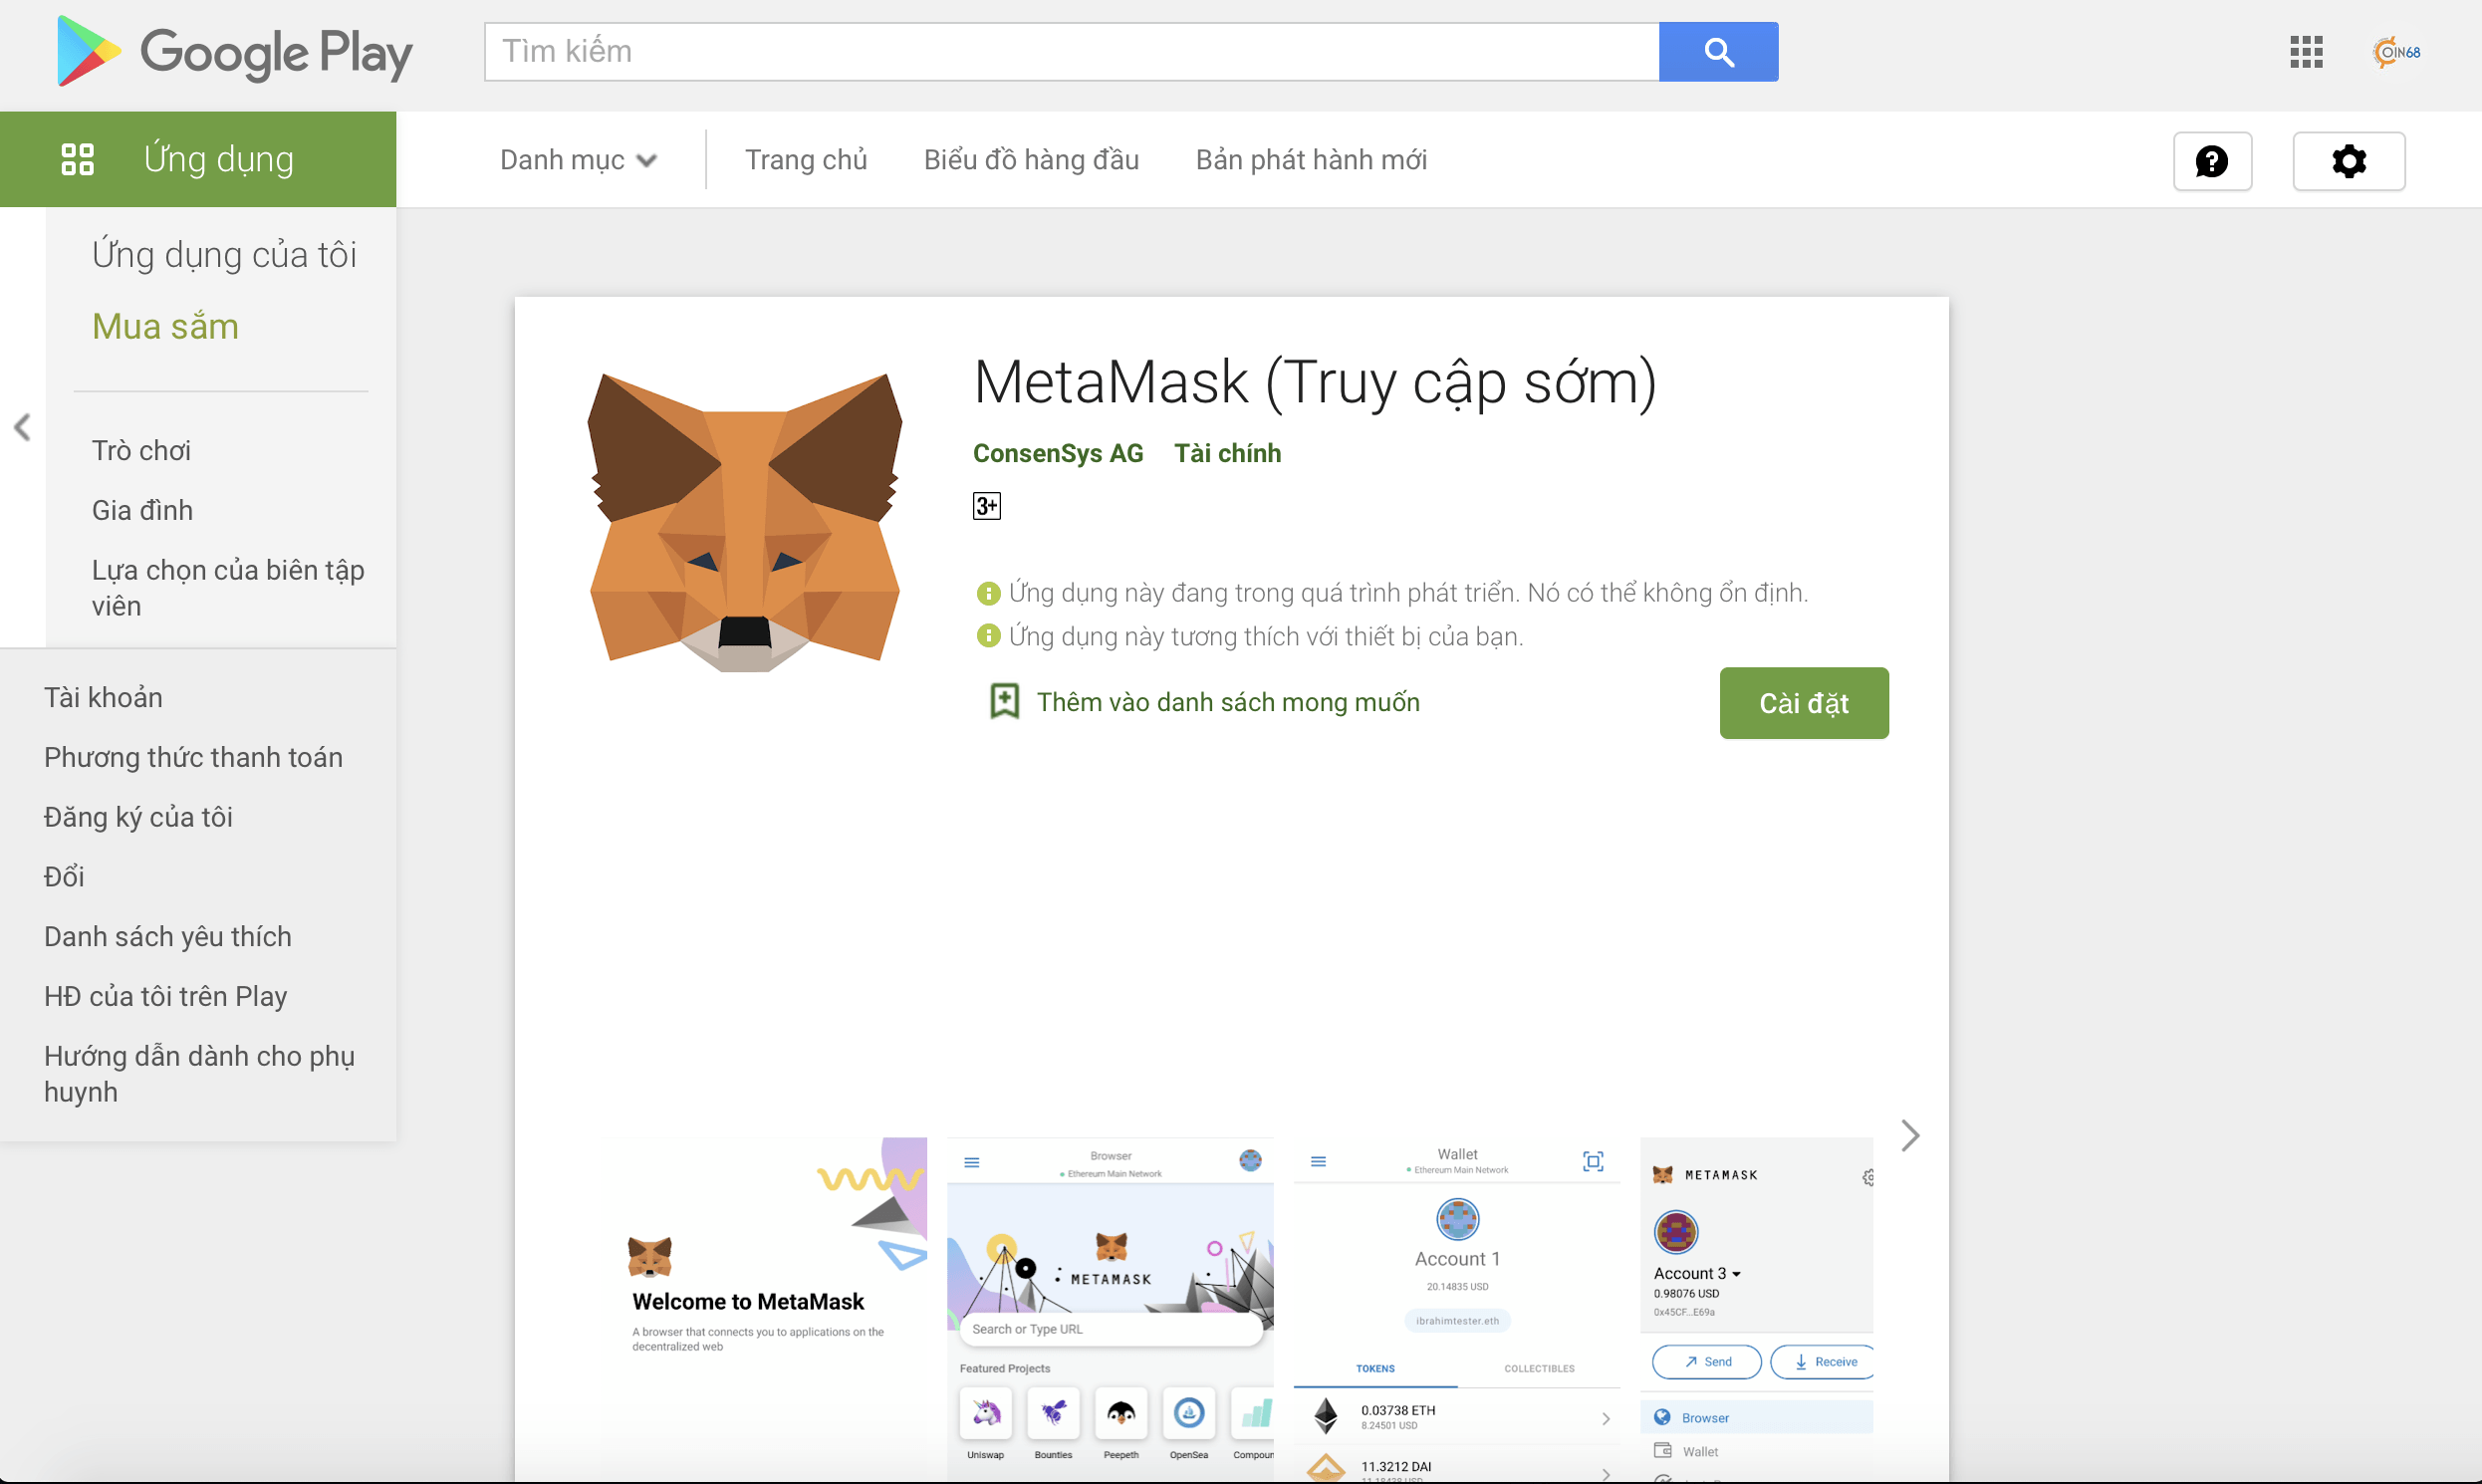
Task: Click the Cài đặt install button
Action: tap(1803, 702)
